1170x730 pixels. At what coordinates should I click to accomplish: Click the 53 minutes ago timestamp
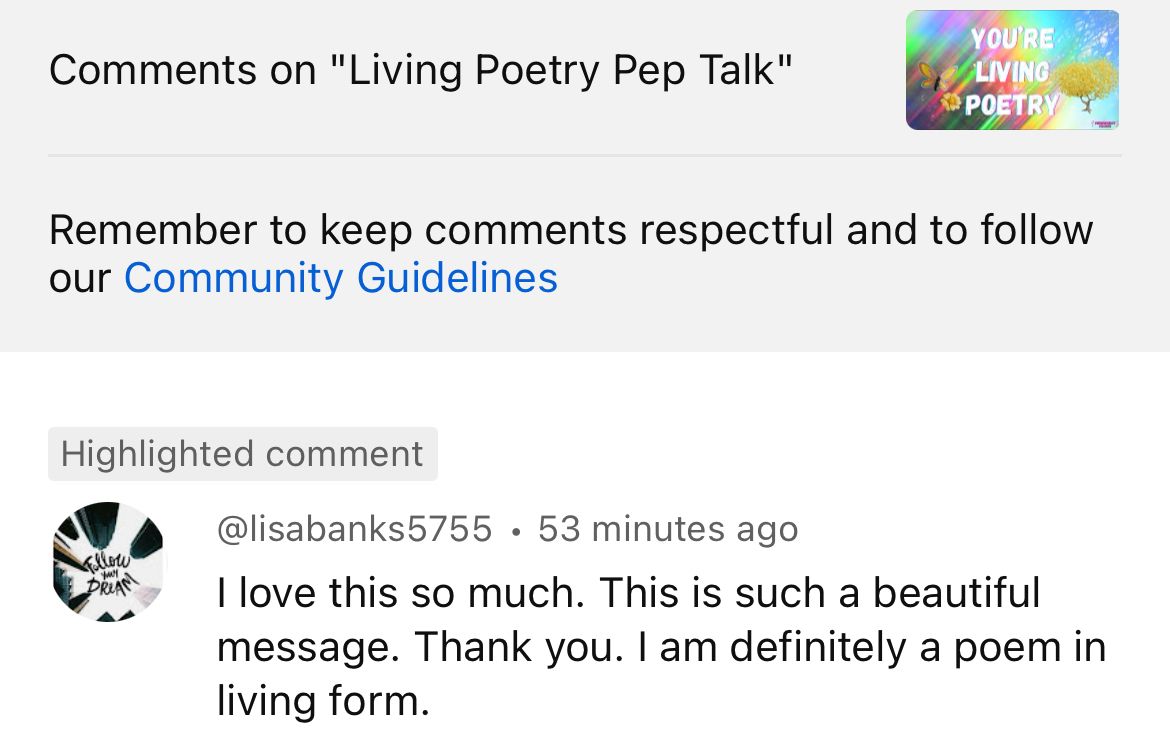667,528
